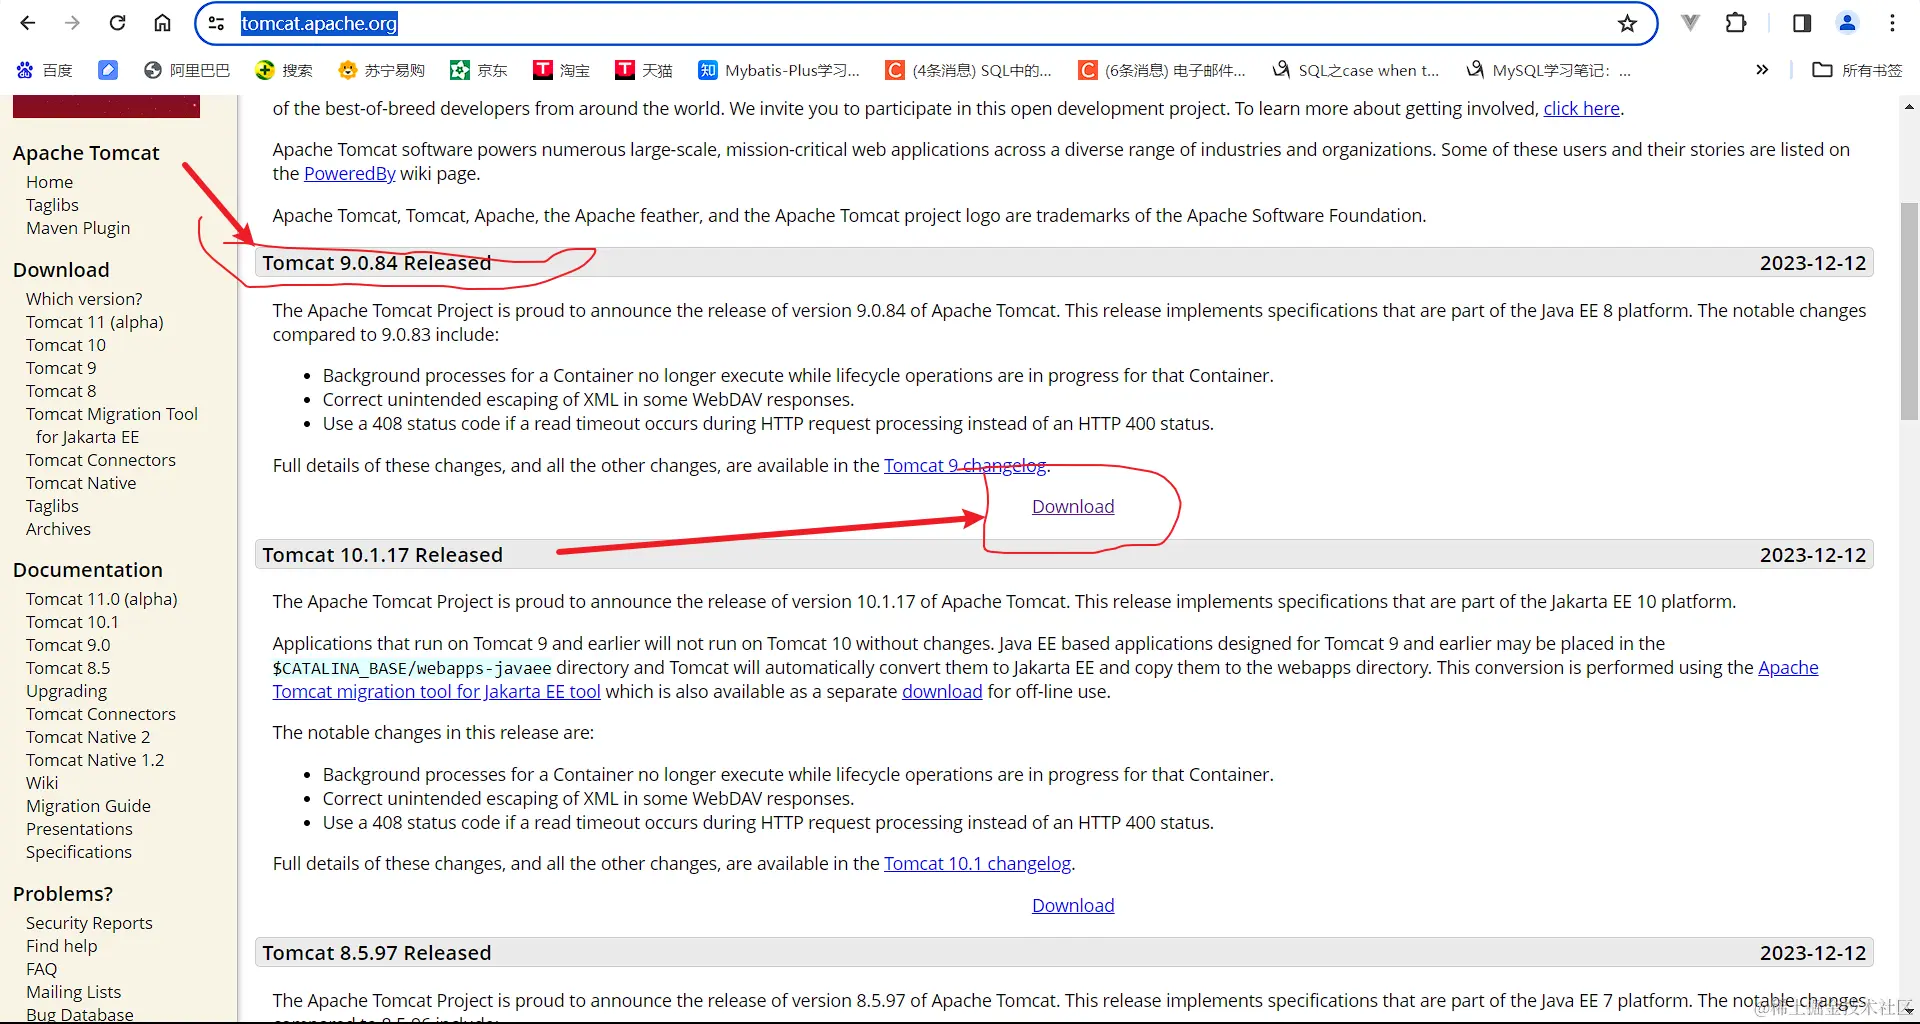
Task: Open Tomcat 11 (alpha) download page
Action: point(95,322)
